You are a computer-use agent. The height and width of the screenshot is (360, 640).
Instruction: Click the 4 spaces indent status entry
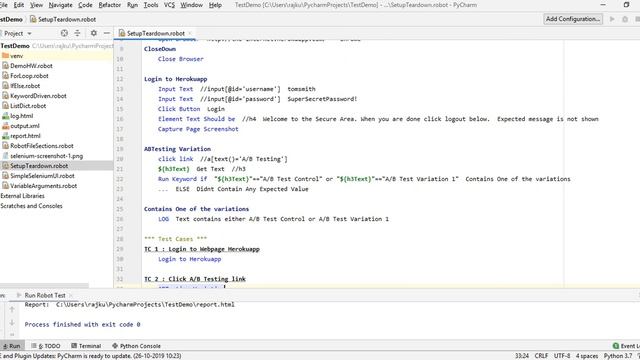(587, 356)
